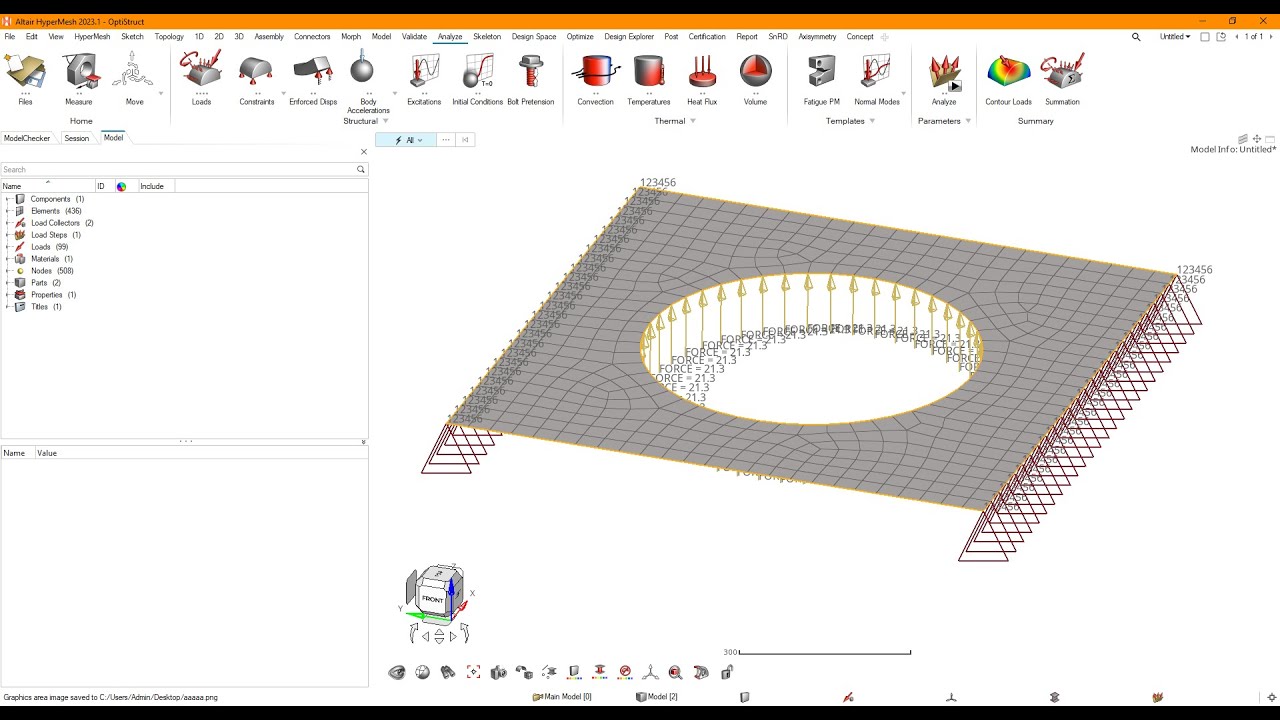The image size is (1280, 720).
Task: Expand the Thermal group dropdown arrow
Action: click(x=693, y=121)
